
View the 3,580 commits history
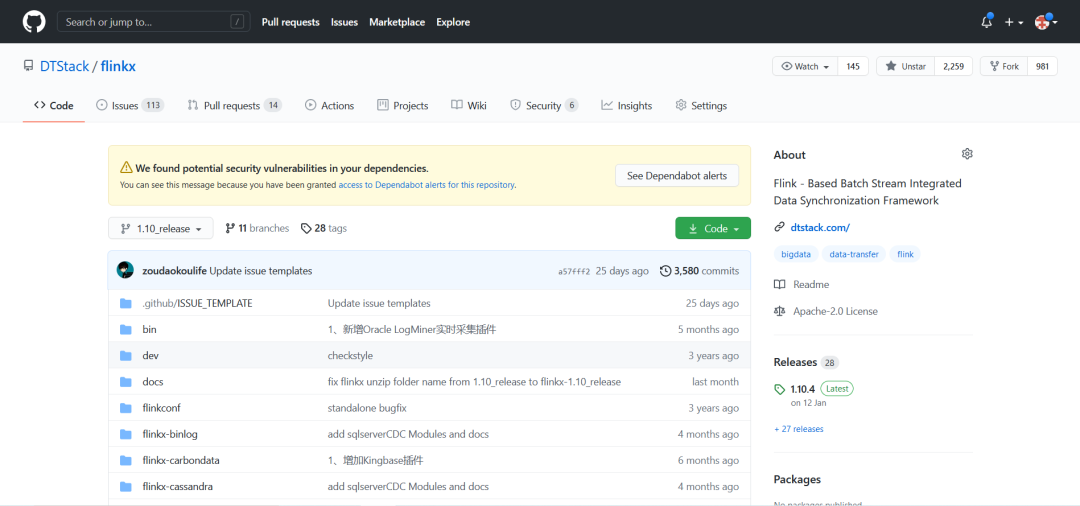[x=699, y=271]
